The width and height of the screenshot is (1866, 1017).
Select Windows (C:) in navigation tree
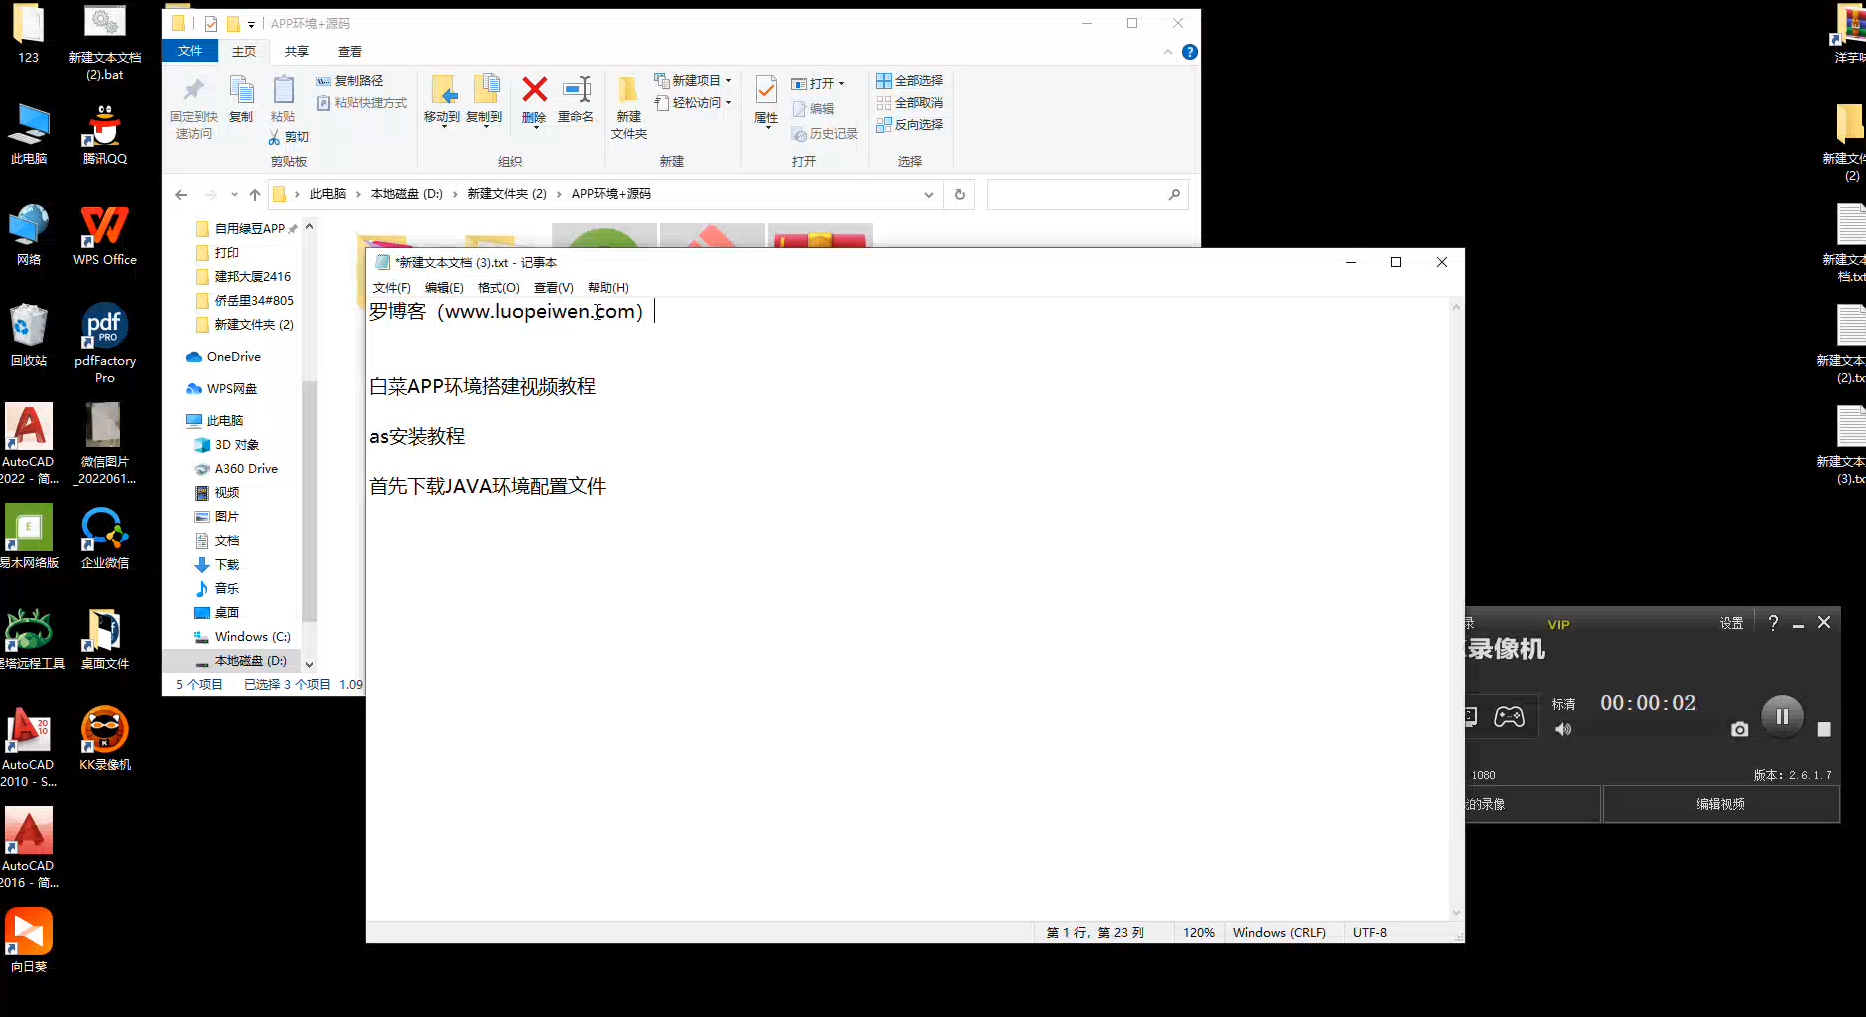click(252, 637)
